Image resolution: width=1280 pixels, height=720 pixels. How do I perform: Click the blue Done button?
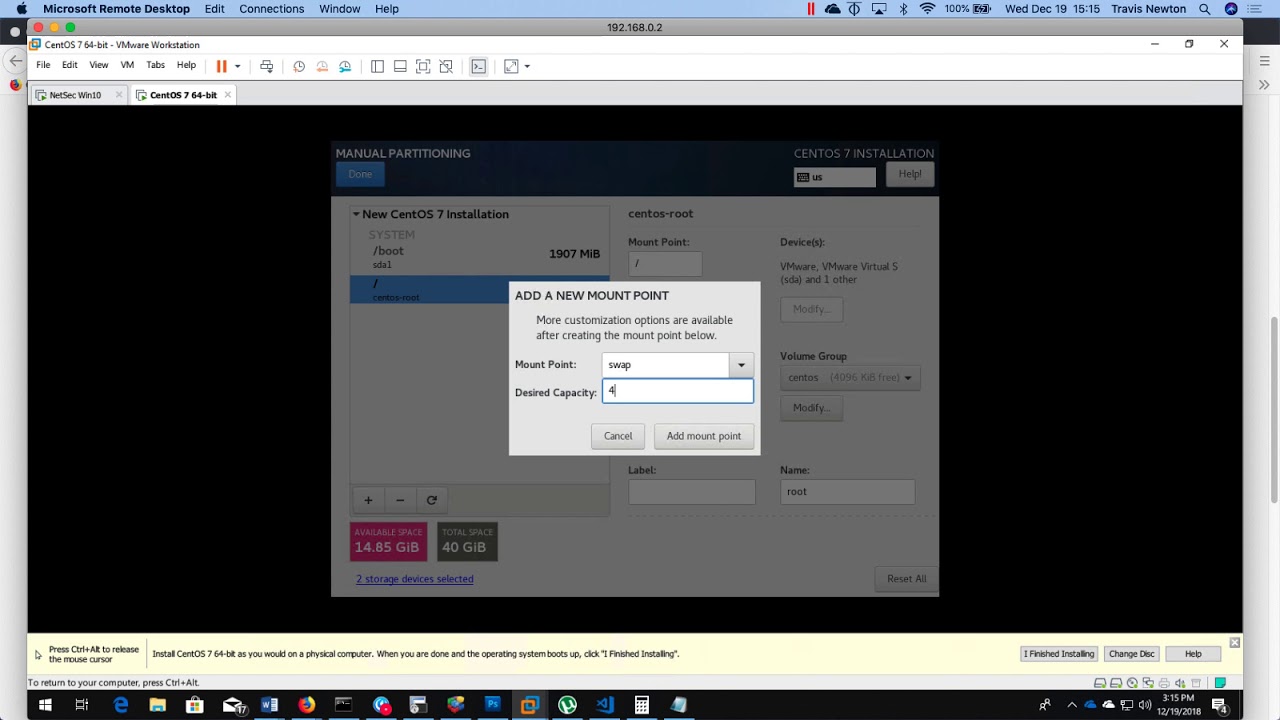coord(360,174)
